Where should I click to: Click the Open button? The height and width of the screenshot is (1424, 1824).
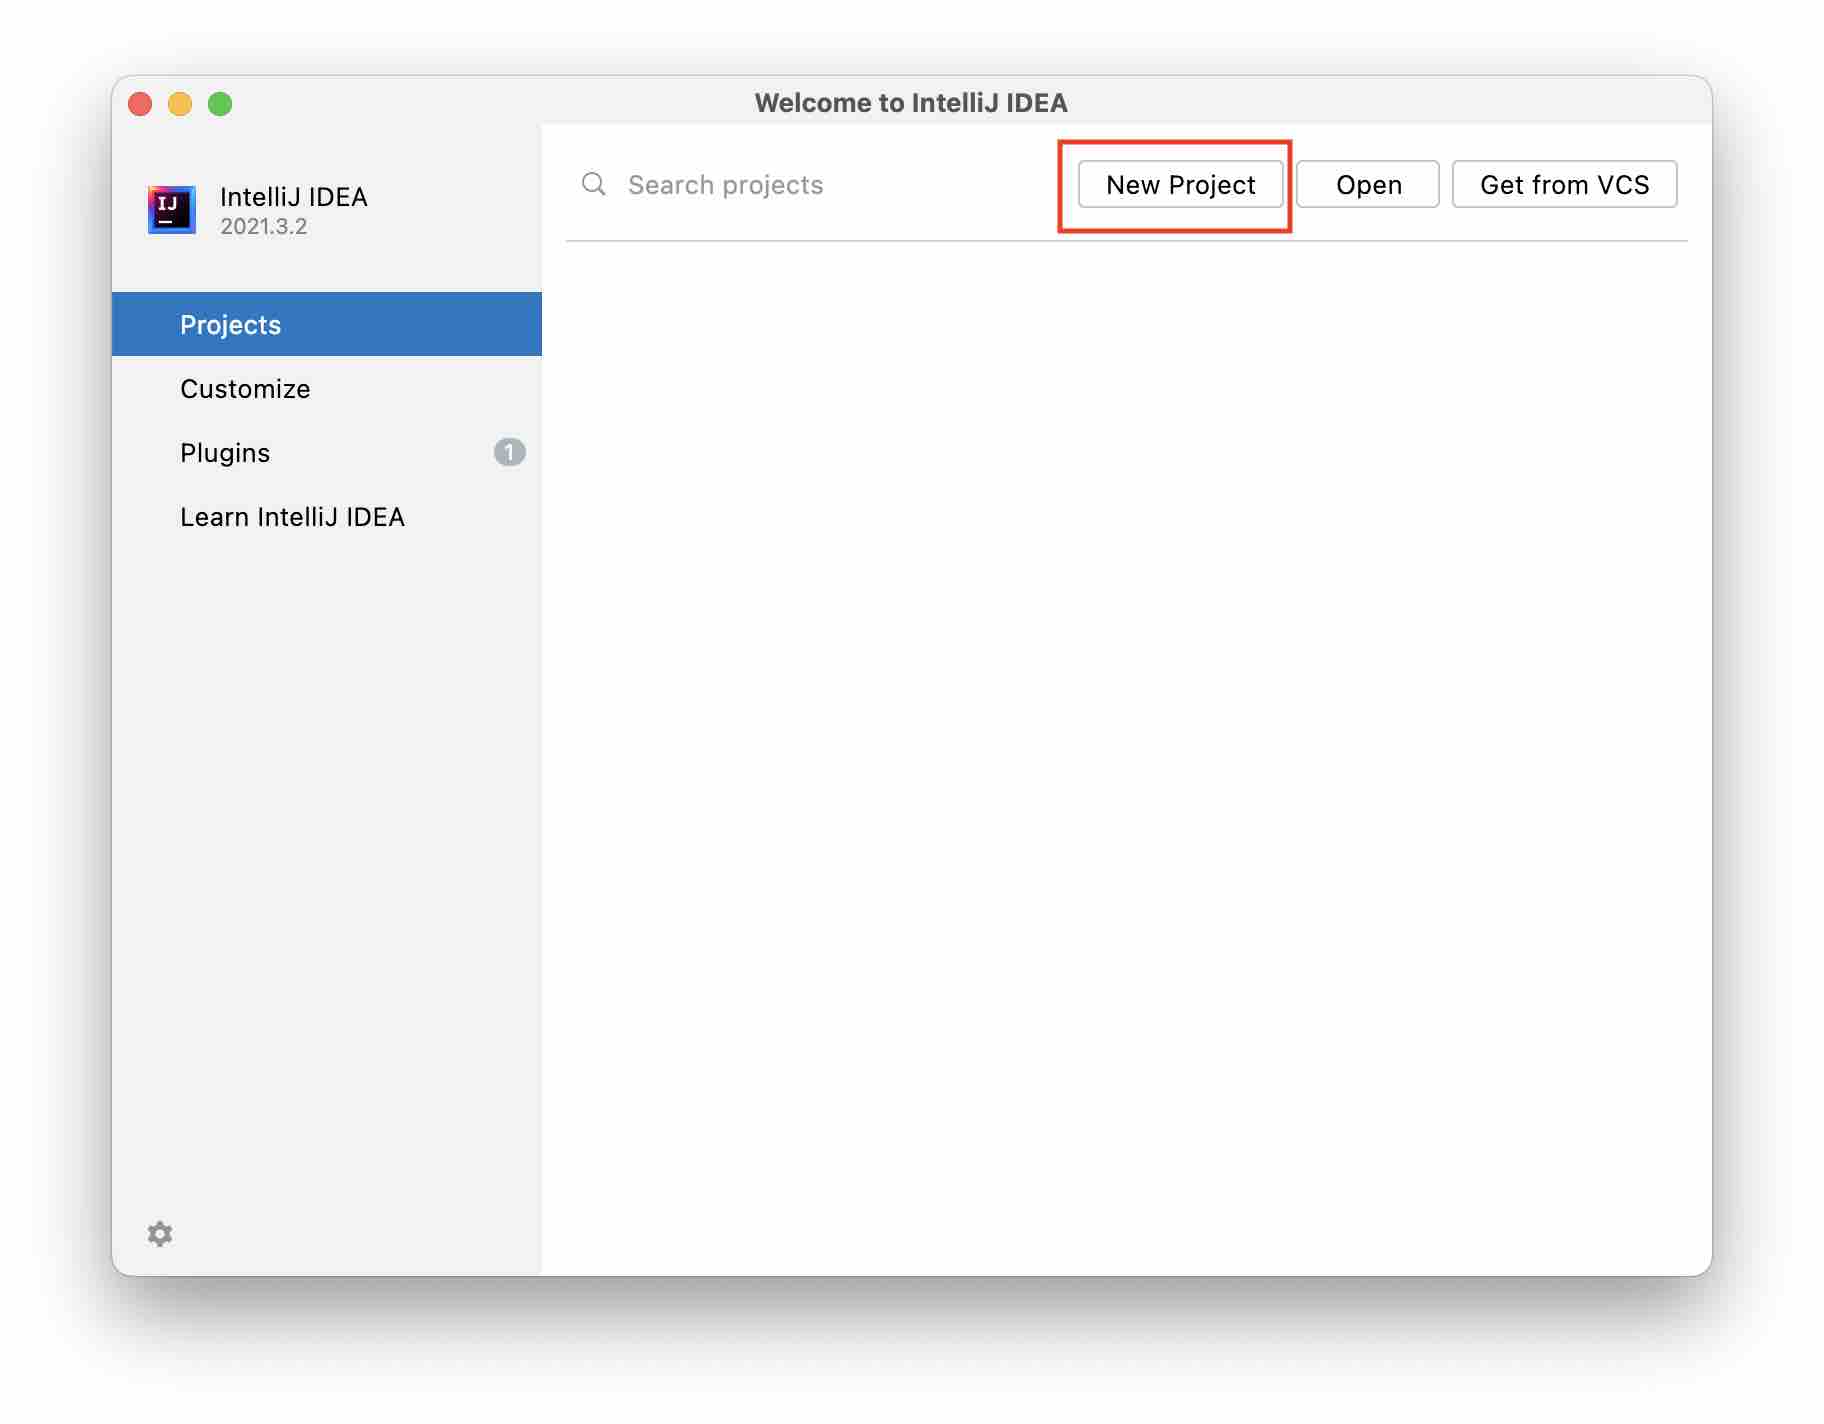[x=1367, y=184]
